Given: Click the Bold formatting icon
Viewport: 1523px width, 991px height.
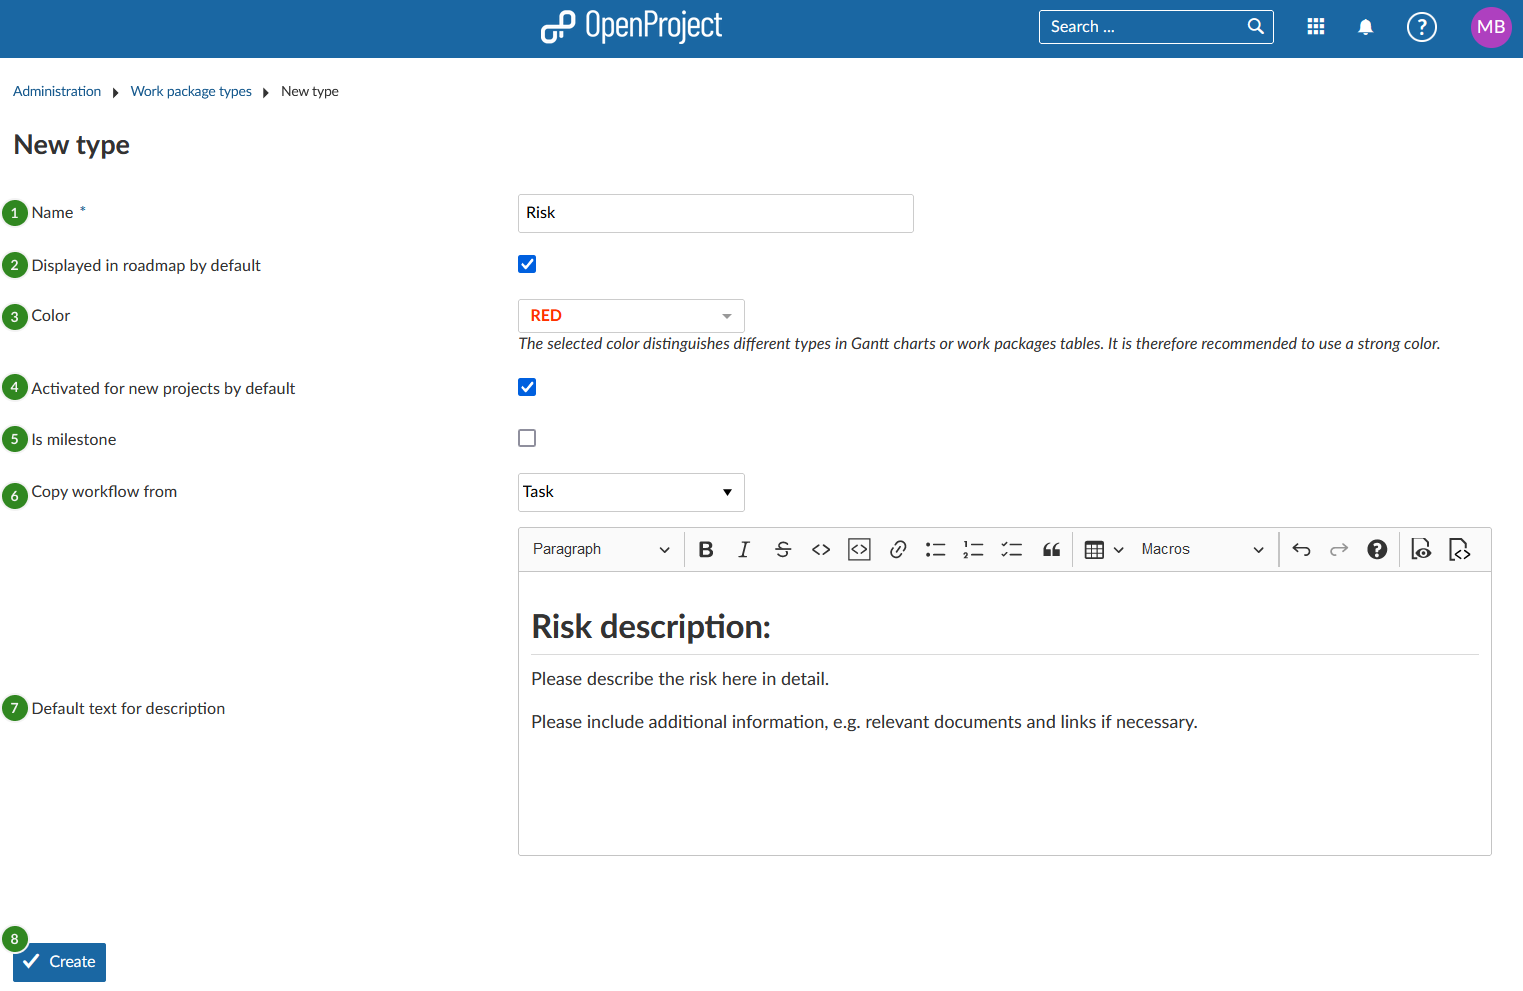Looking at the screenshot, I should tap(706, 549).
